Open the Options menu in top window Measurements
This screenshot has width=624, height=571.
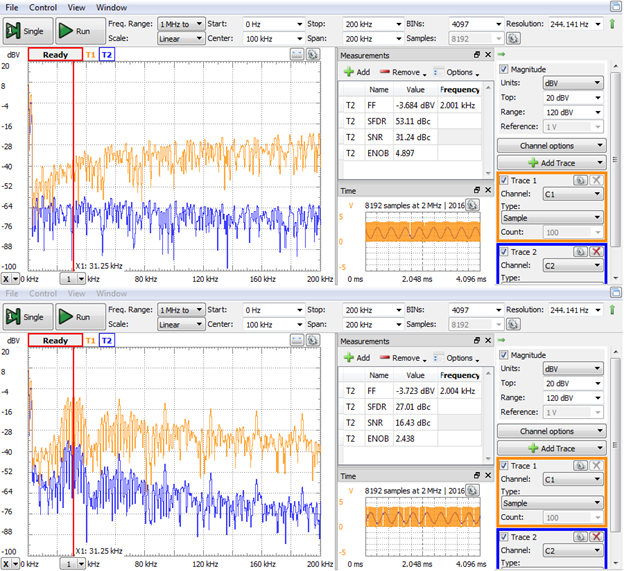tap(456, 72)
